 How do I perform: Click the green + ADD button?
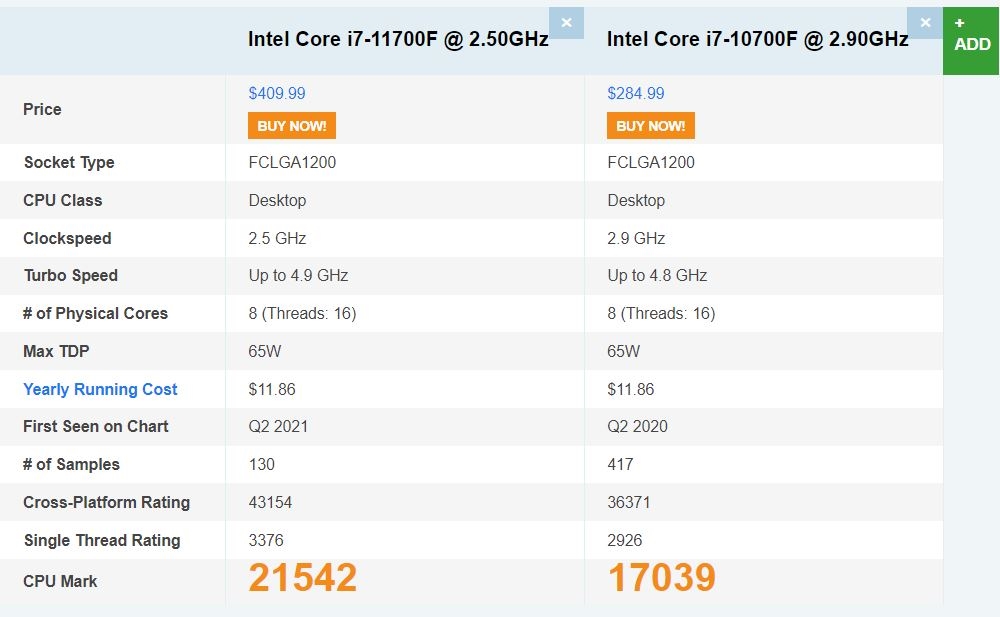[971, 36]
